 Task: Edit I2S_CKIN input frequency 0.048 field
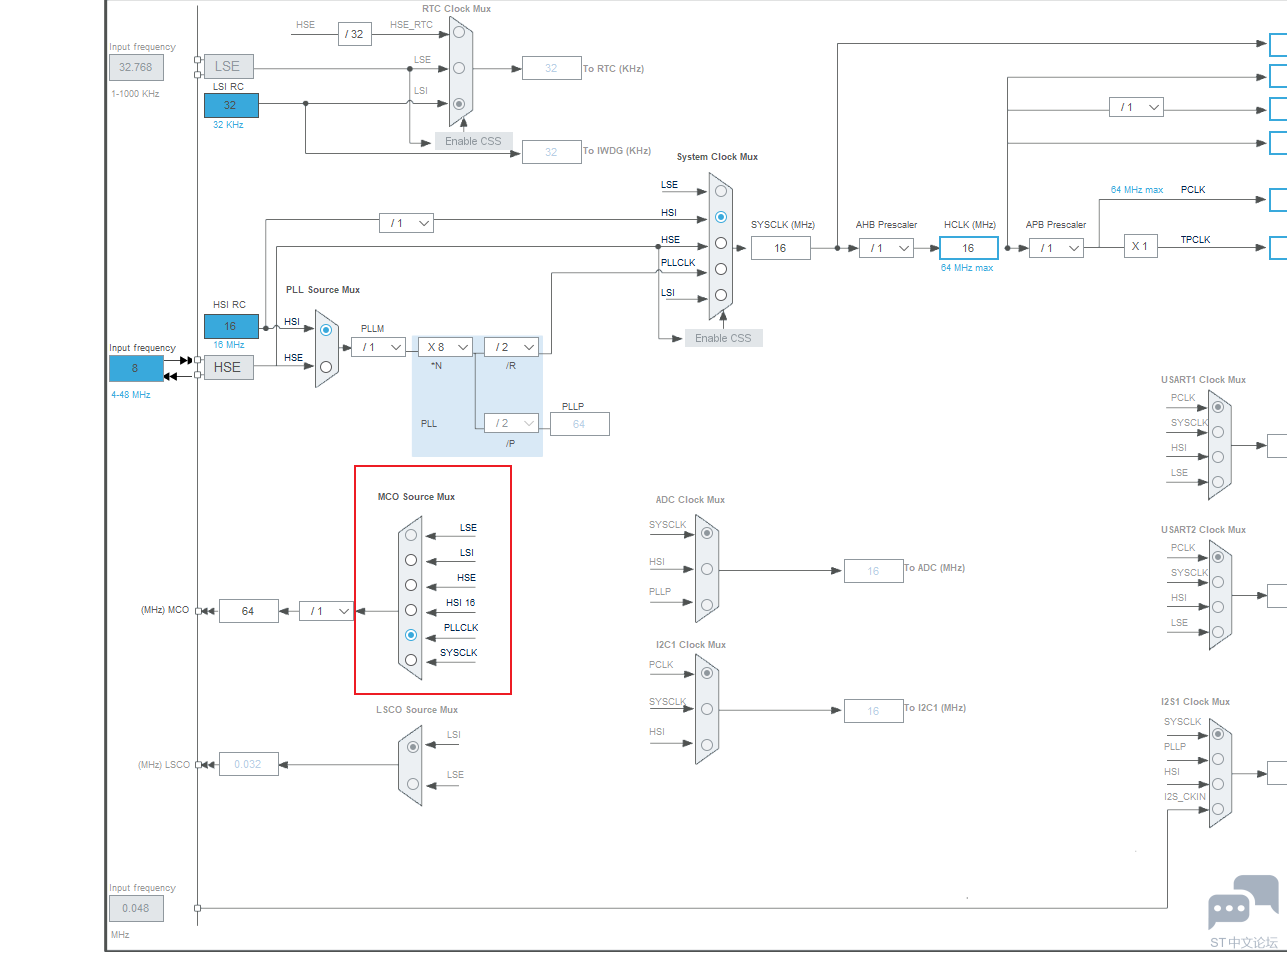pos(136,908)
